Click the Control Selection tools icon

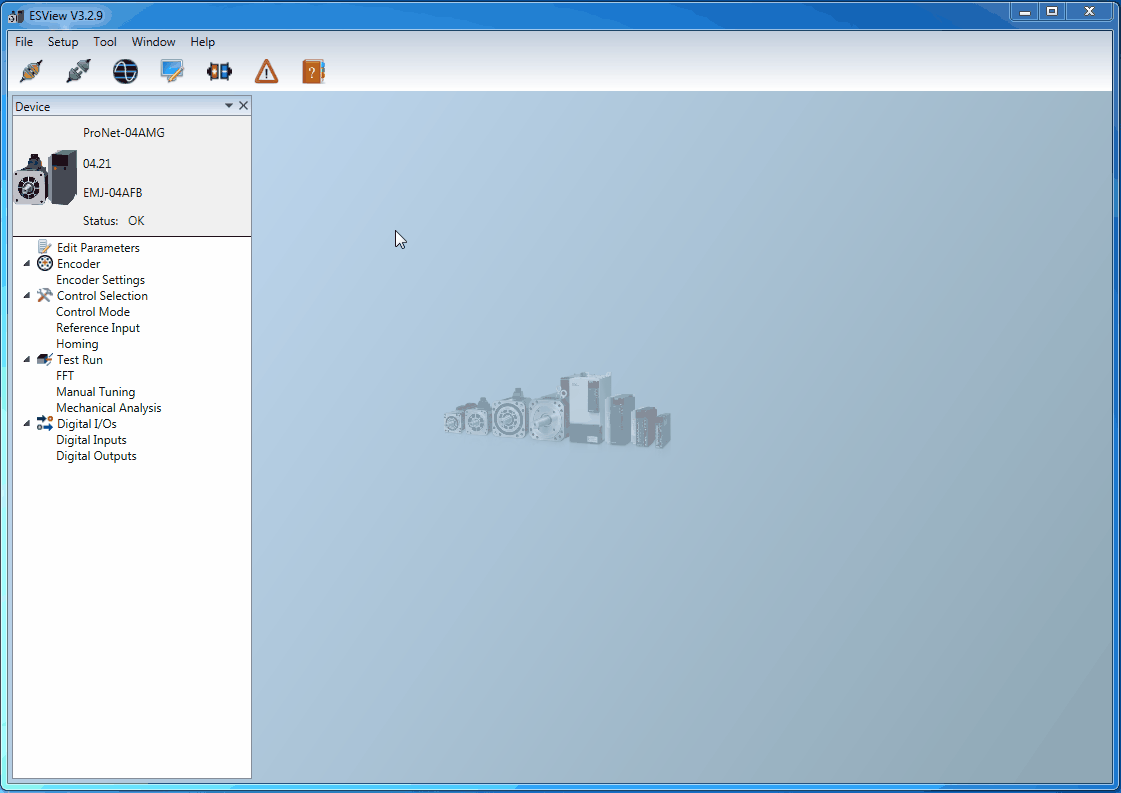pos(44,295)
